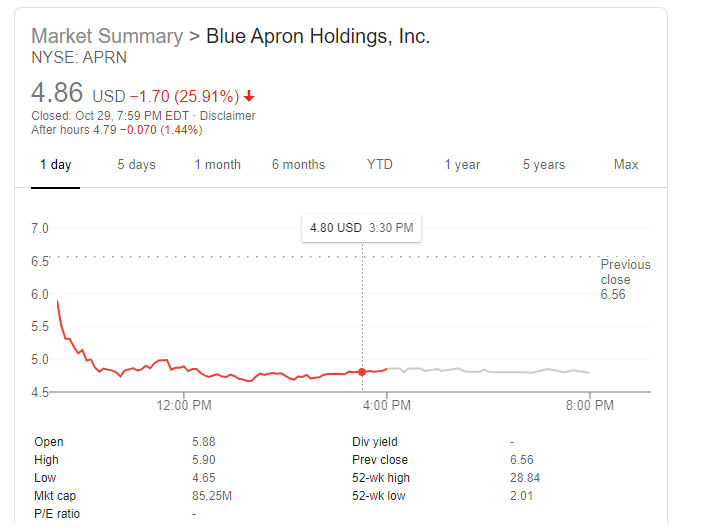Click the red data point on chart

pos(362,372)
